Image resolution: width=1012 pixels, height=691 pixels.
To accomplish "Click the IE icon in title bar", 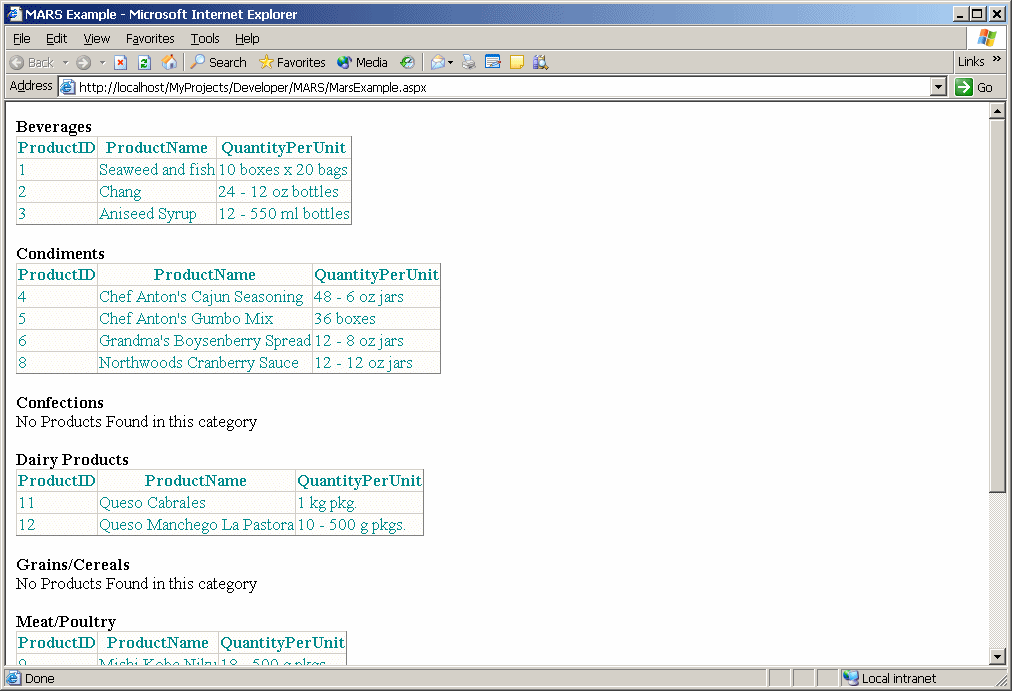I will [x=14, y=14].
